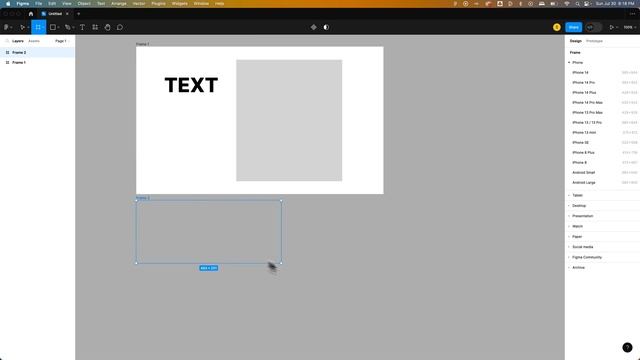Select the Text tool

(x=82, y=27)
